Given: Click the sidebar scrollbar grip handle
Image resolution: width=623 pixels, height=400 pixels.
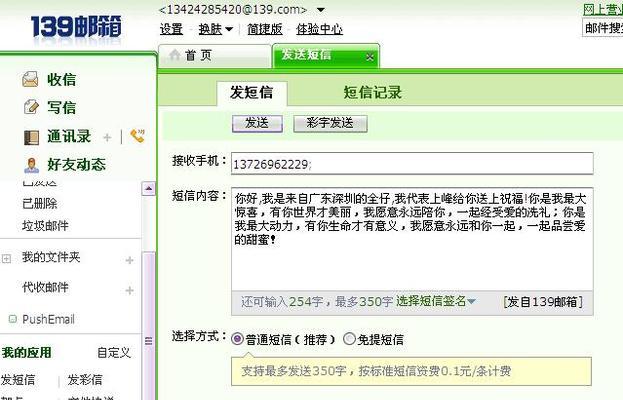Looking at the screenshot, I should pos(149,341).
